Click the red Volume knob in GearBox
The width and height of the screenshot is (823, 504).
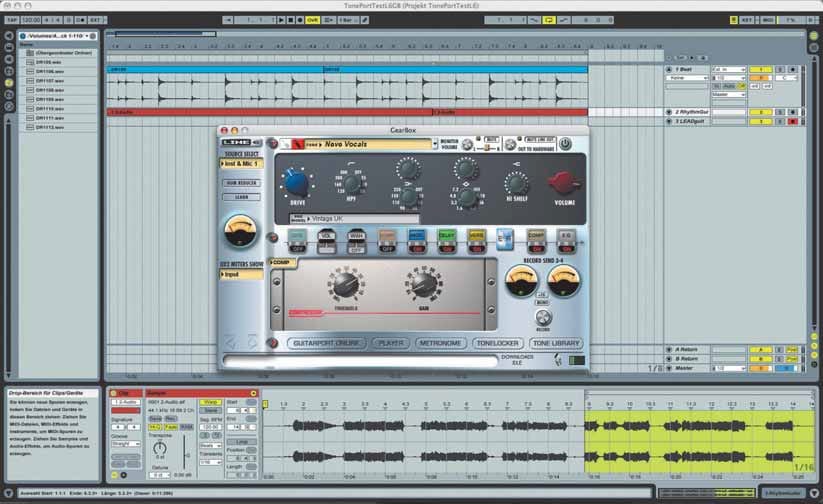tap(564, 182)
